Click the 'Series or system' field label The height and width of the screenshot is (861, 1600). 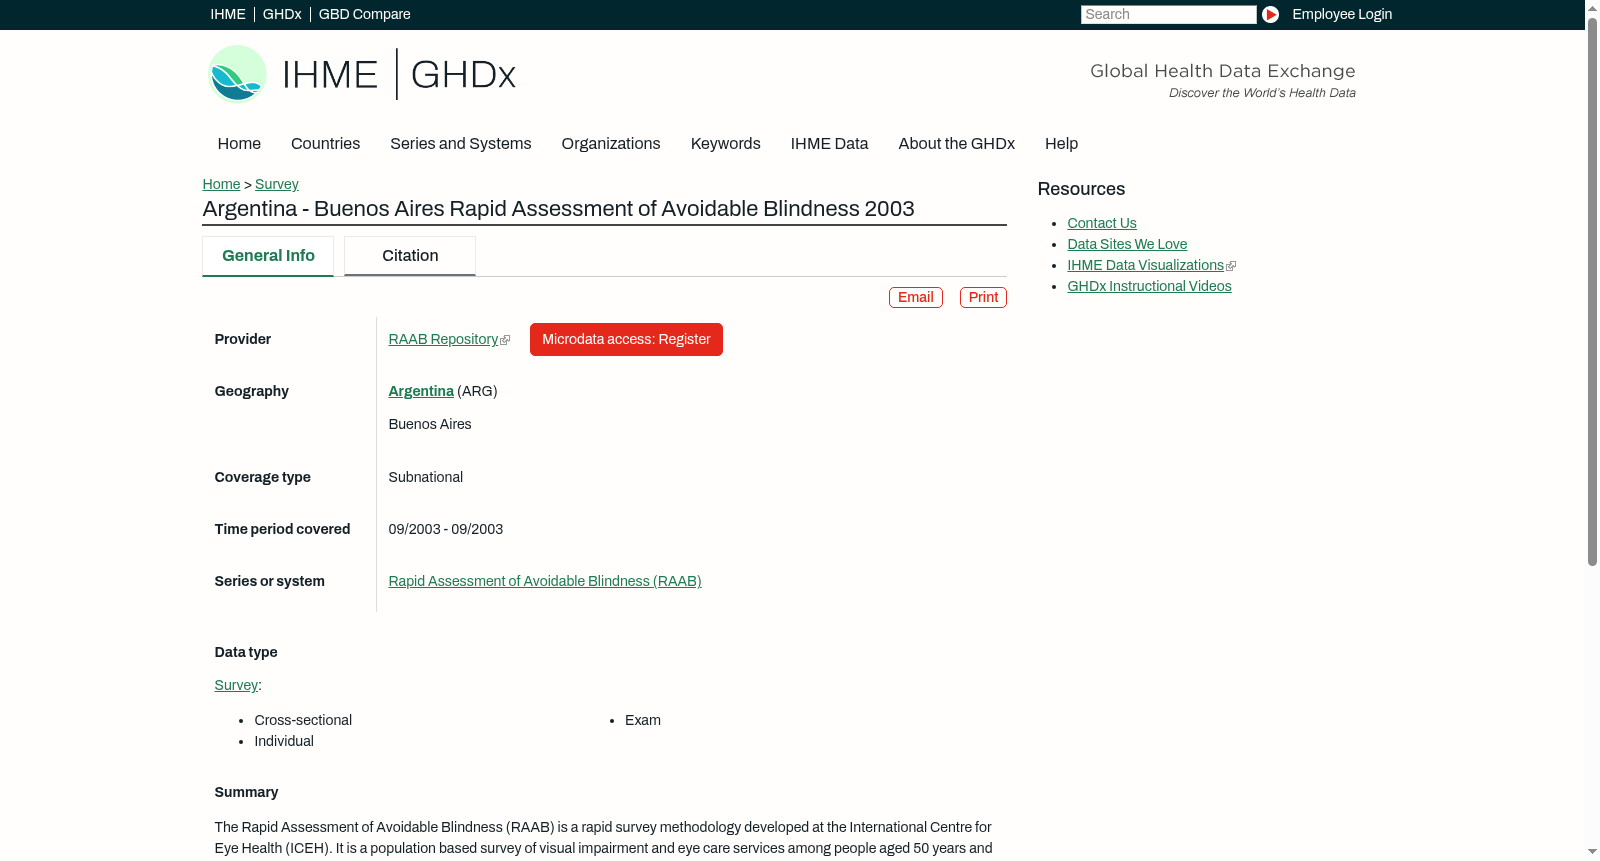click(x=269, y=581)
